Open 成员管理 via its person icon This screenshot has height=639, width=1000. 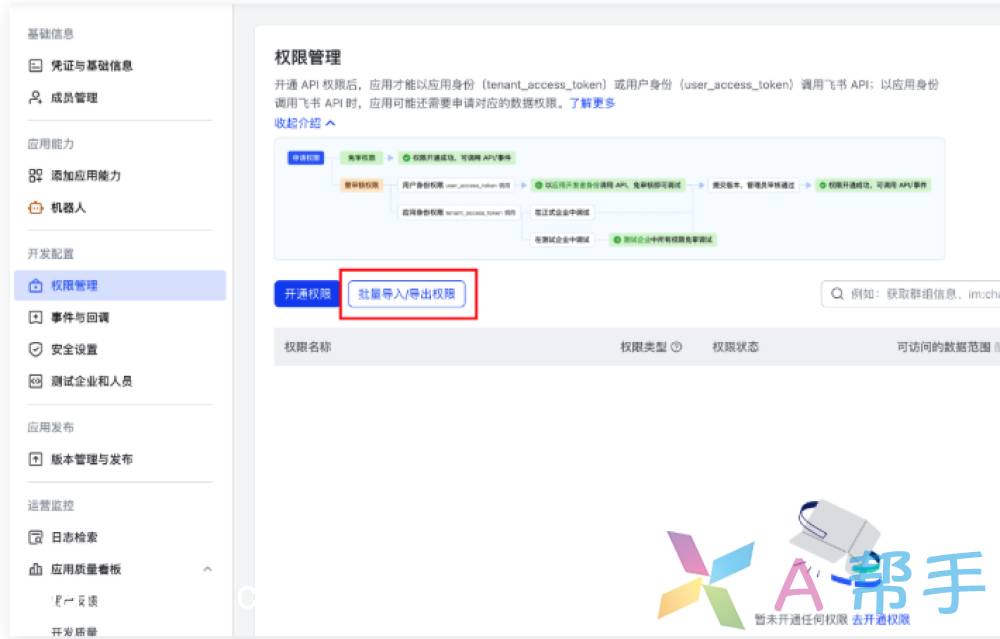[x=35, y=98]
